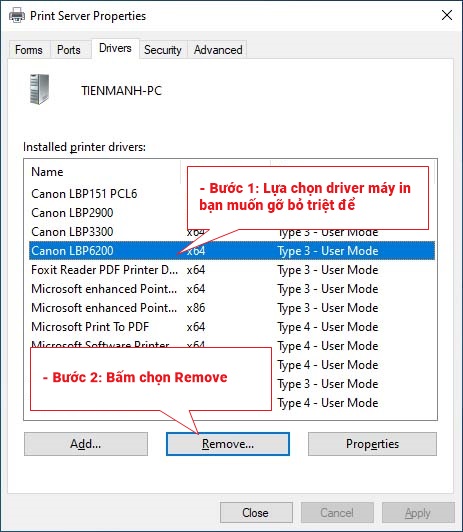Select the Canon LBP2900 driver
Screen dimensions: 463x532
point(72,213)
